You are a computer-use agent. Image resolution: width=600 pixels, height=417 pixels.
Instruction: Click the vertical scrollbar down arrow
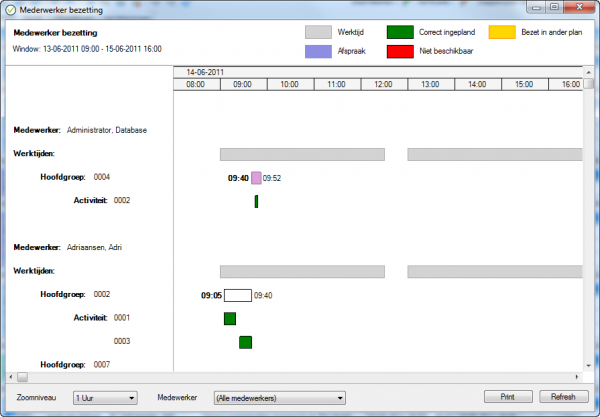click(x=589, y=366)
